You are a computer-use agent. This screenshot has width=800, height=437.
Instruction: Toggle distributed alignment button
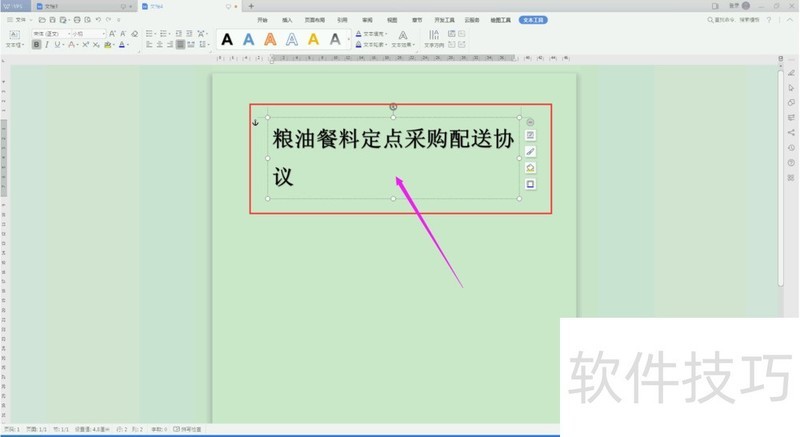coord(191,45)
